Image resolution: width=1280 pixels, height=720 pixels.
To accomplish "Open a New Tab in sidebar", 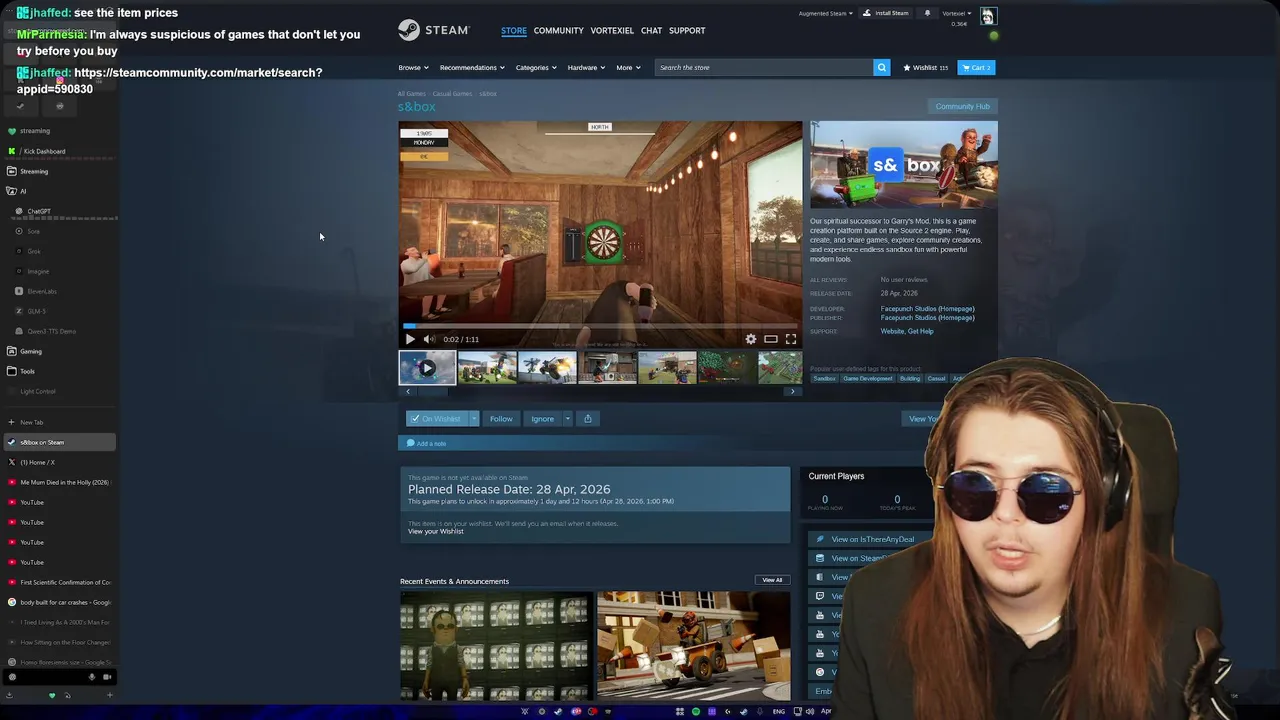I will tap(59, 422).
